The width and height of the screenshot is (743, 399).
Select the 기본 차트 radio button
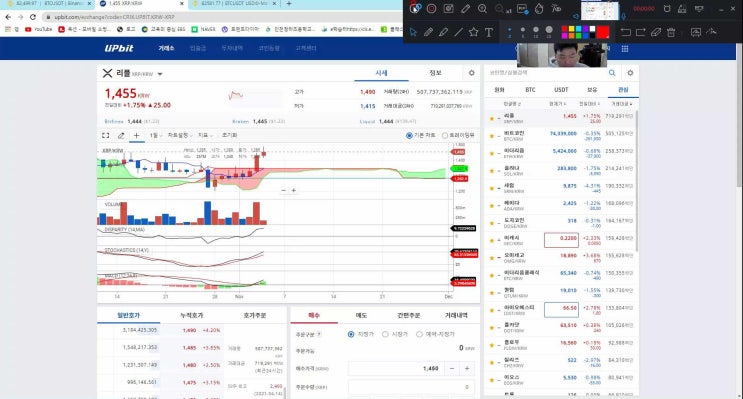point(409,136)
